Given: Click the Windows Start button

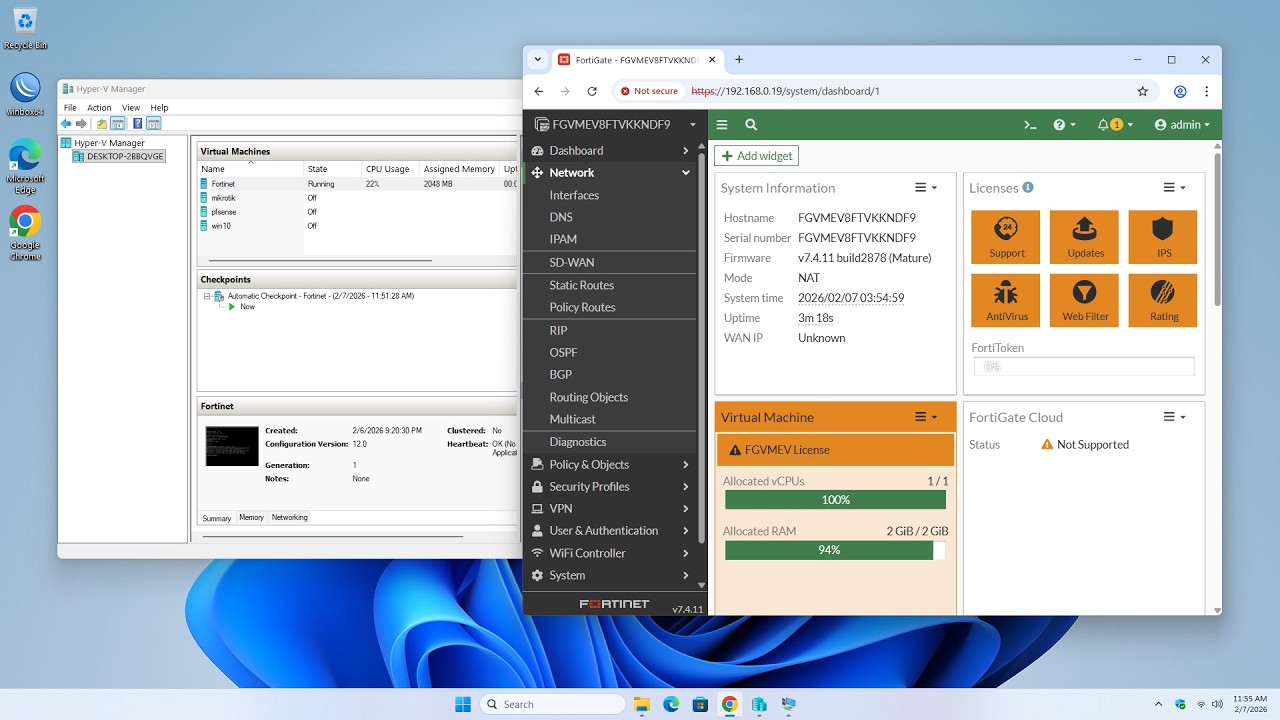Looking at the screenshot, I should [463, 704].
